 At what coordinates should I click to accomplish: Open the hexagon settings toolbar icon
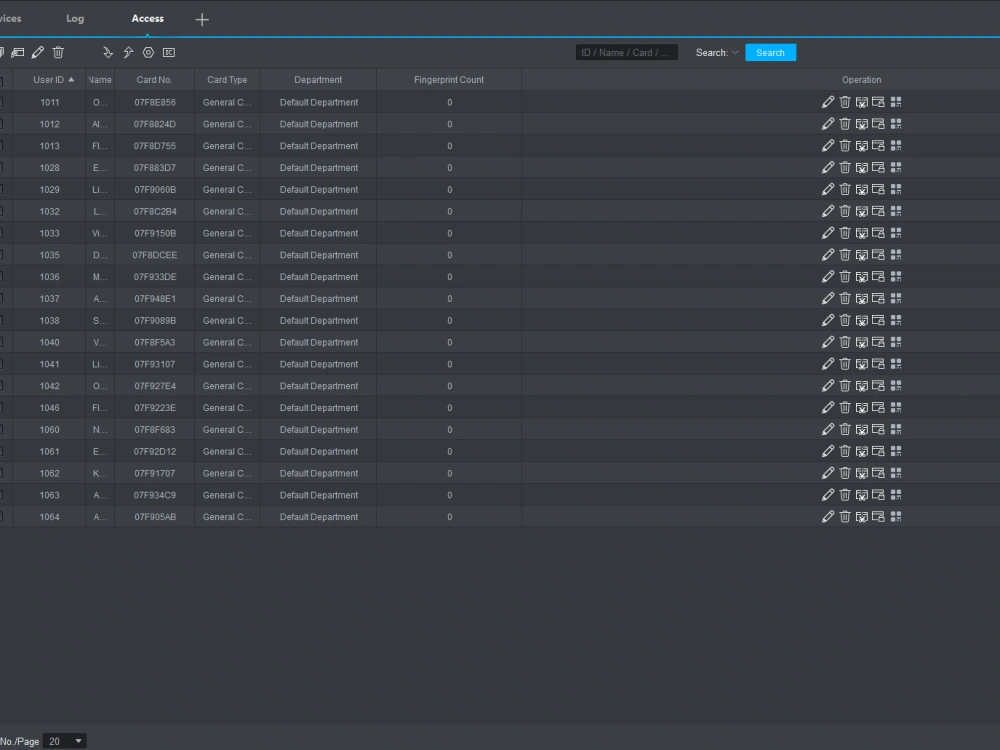[x=149, y=52]
